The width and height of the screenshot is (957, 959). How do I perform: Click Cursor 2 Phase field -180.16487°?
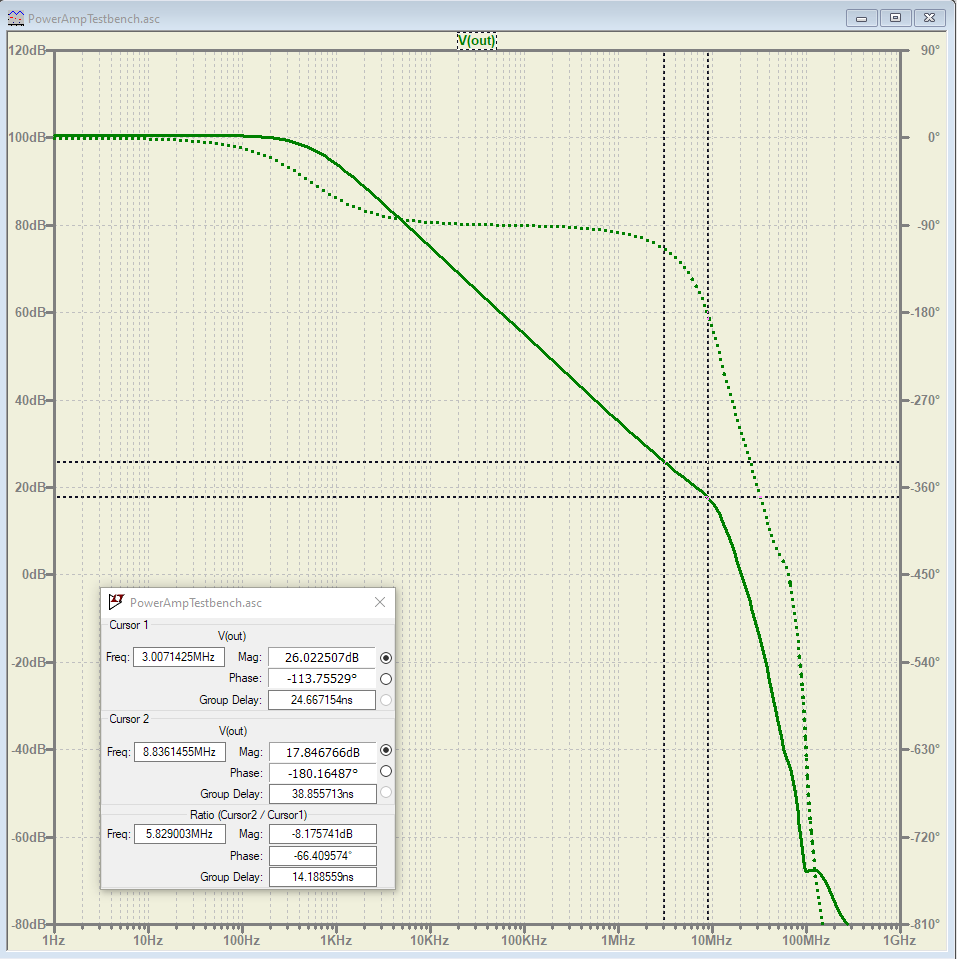pos(322,773)
